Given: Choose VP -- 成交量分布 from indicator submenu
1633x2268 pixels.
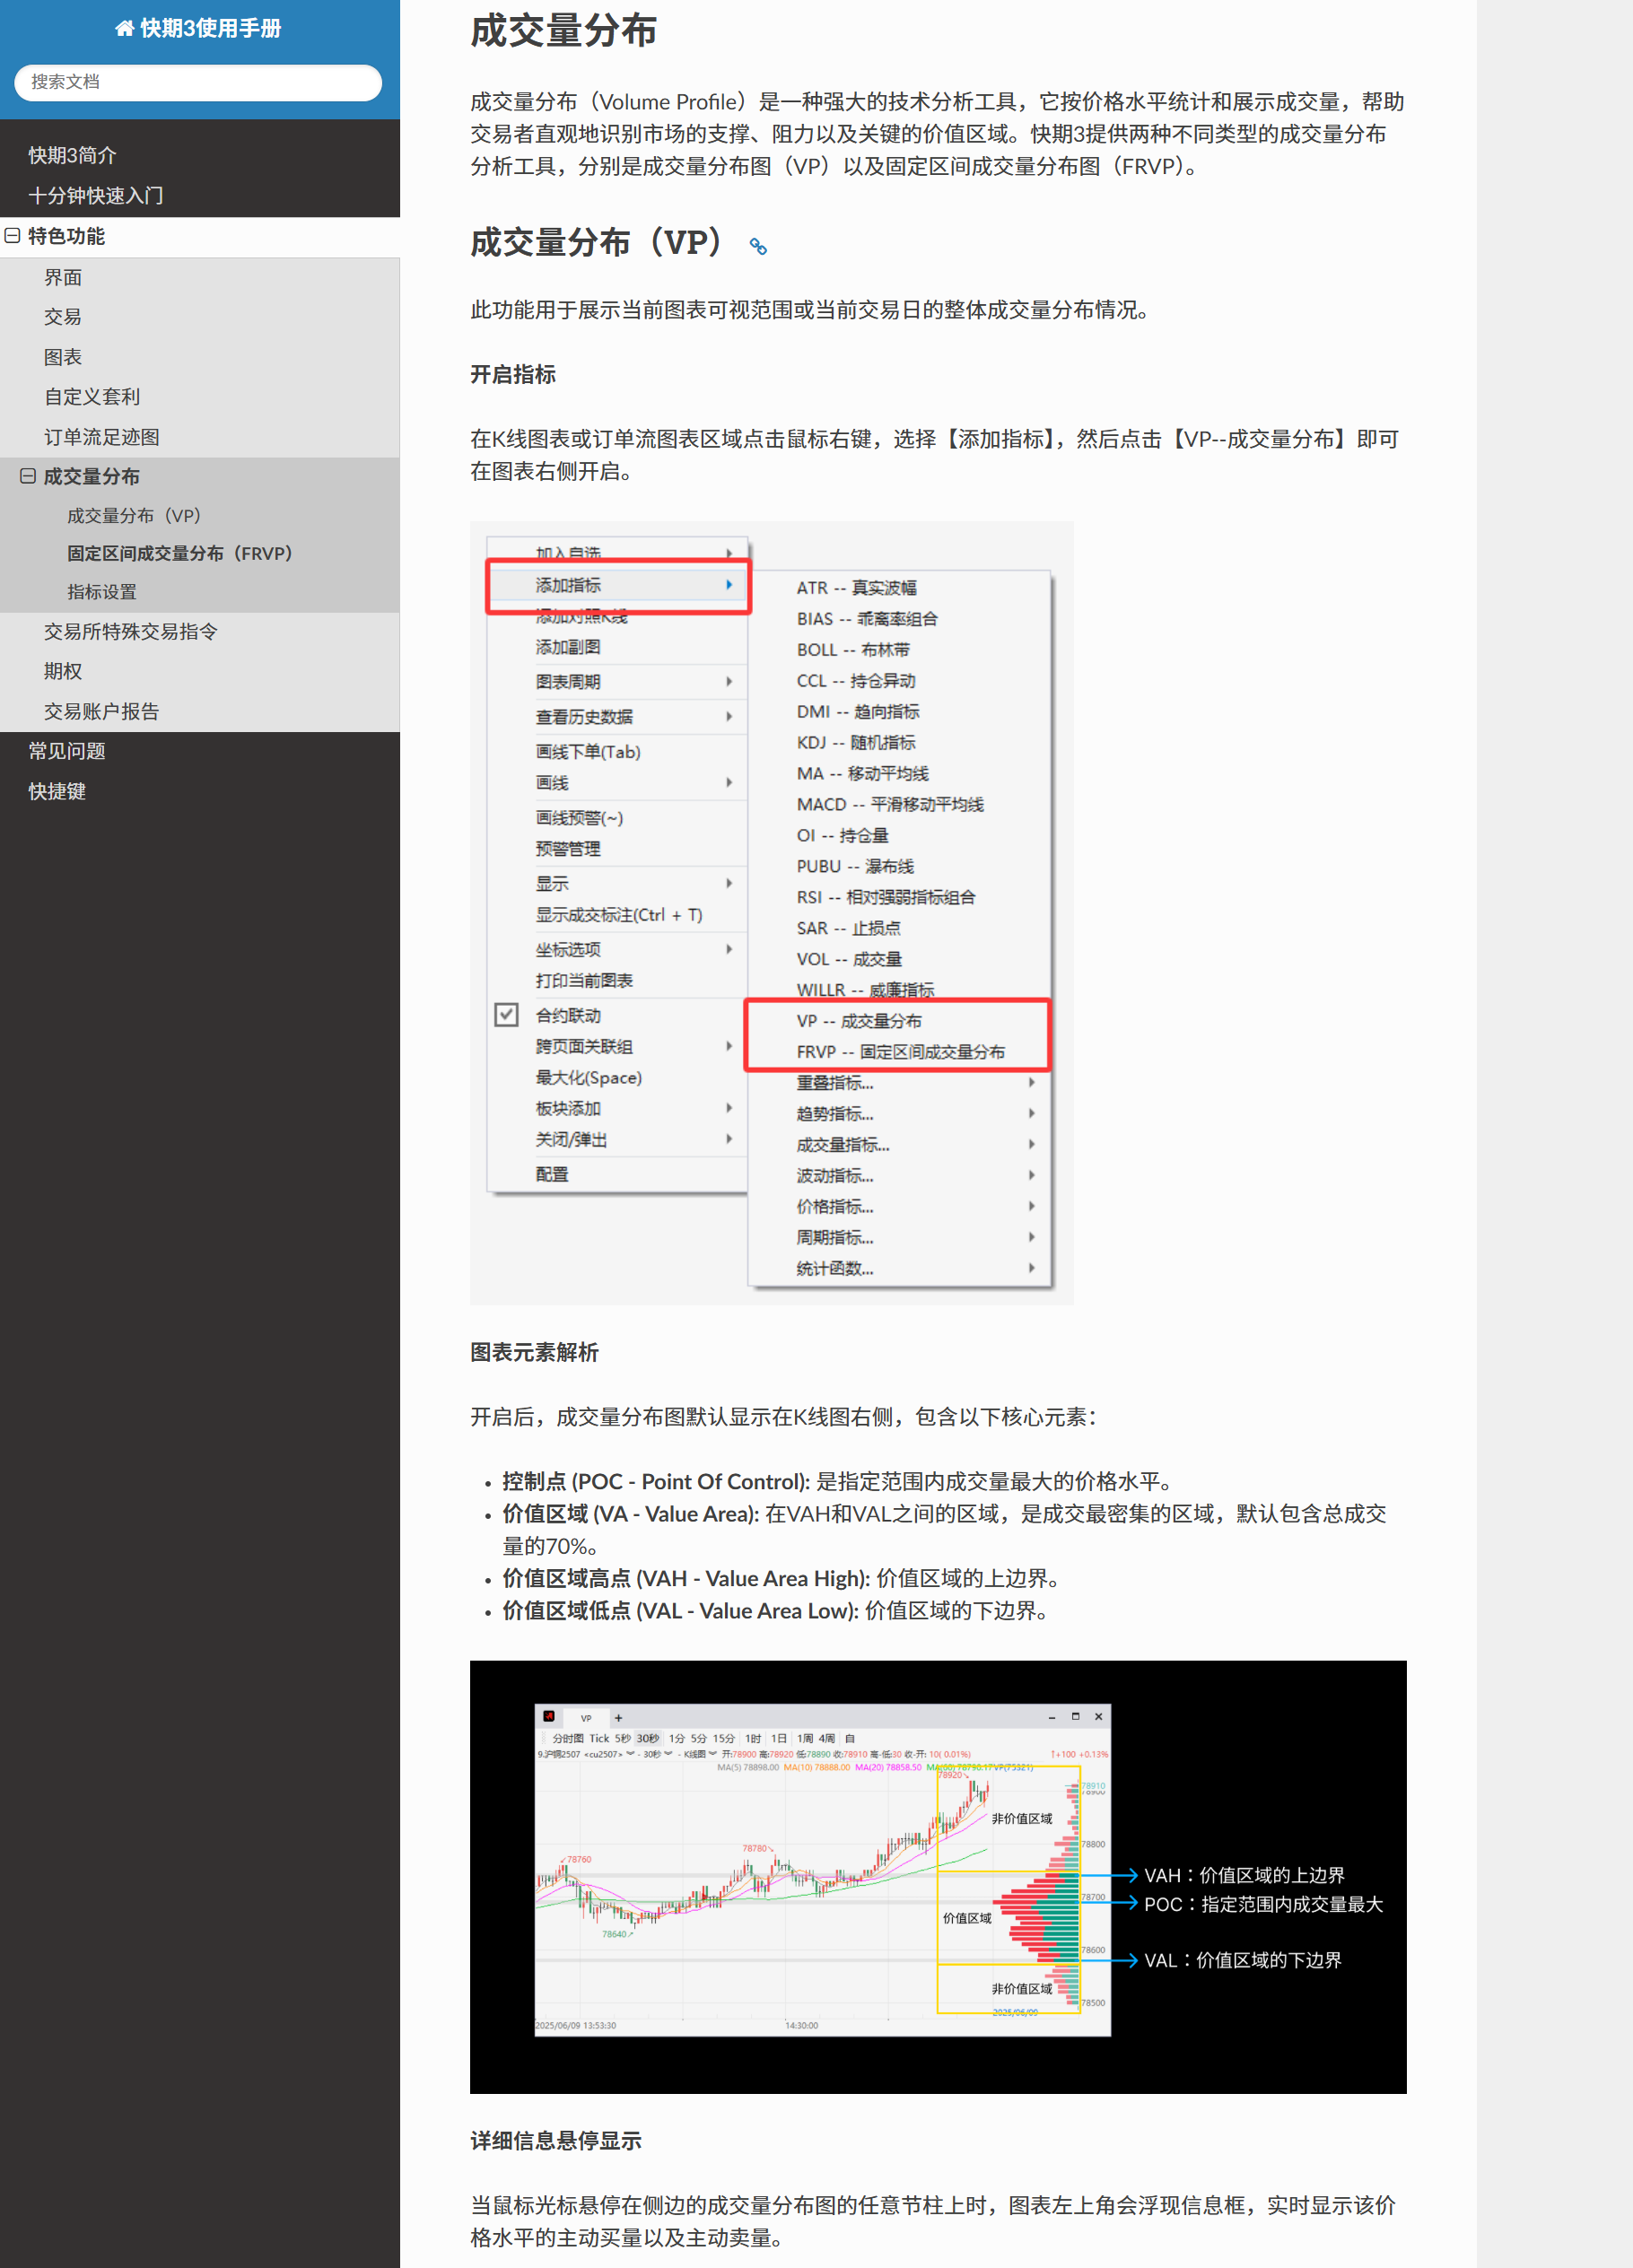Looking at the screenshot, I should coord(859,1020).
